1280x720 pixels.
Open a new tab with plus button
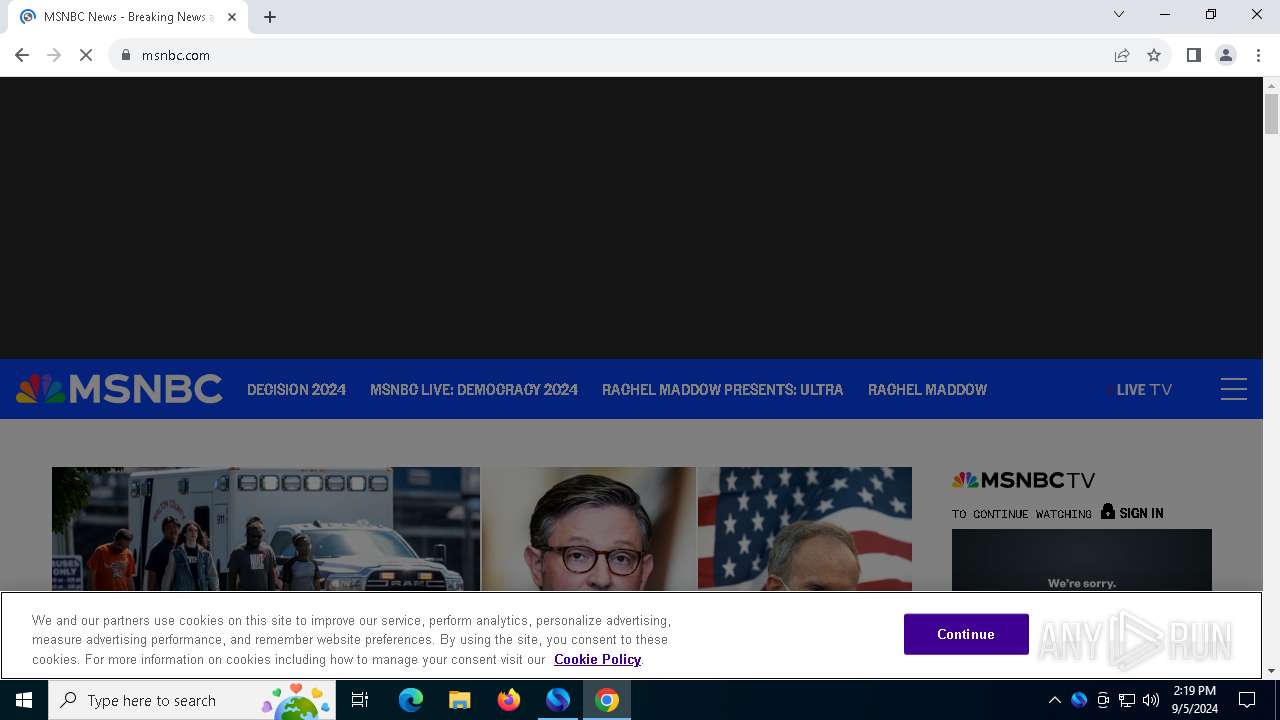pyautogui.click(x=270, y=17)
